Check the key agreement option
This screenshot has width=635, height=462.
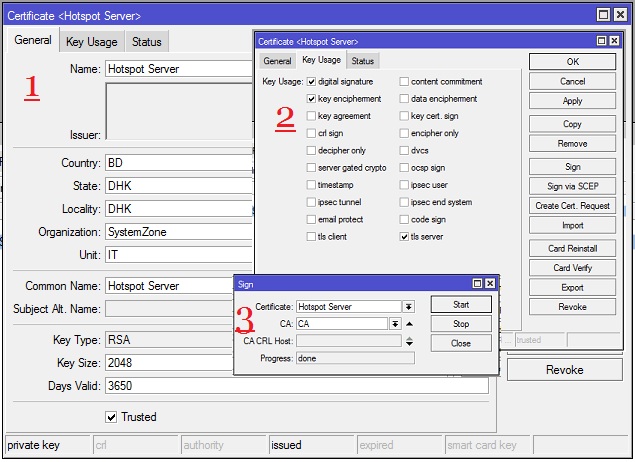click(311, 116)
